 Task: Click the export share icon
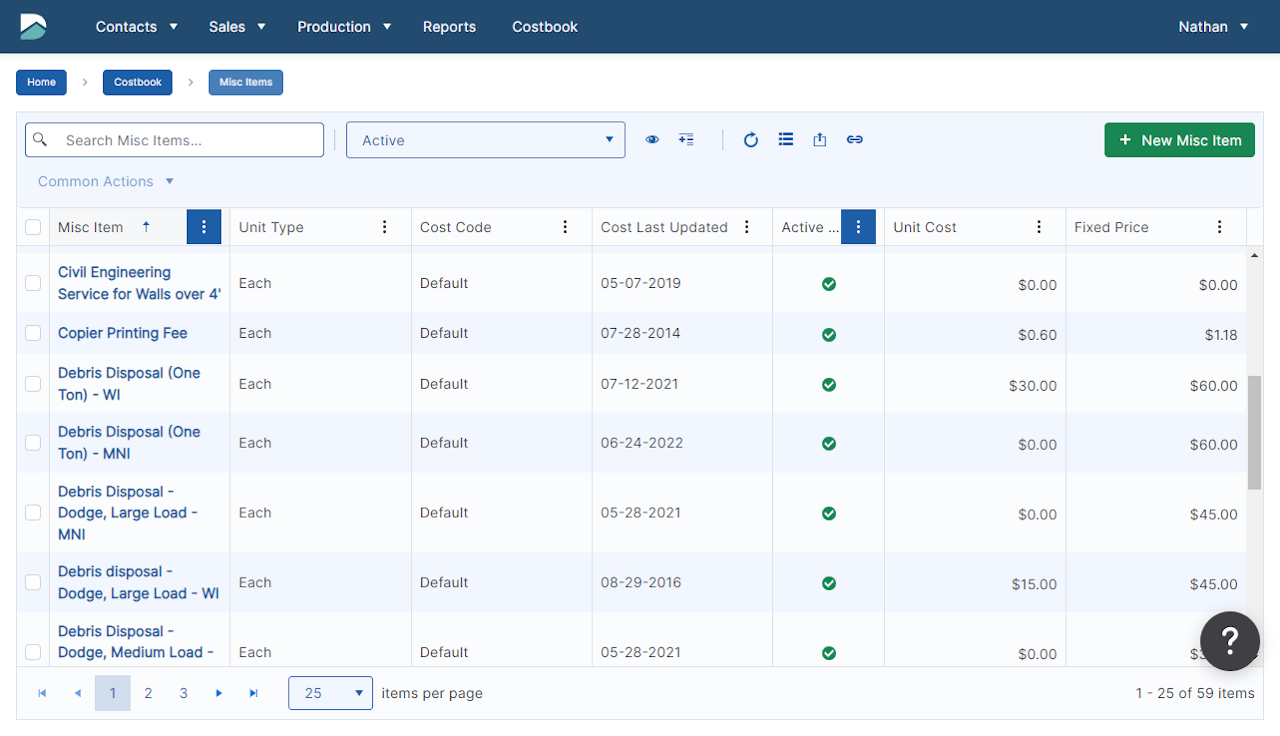coord(820,140)
